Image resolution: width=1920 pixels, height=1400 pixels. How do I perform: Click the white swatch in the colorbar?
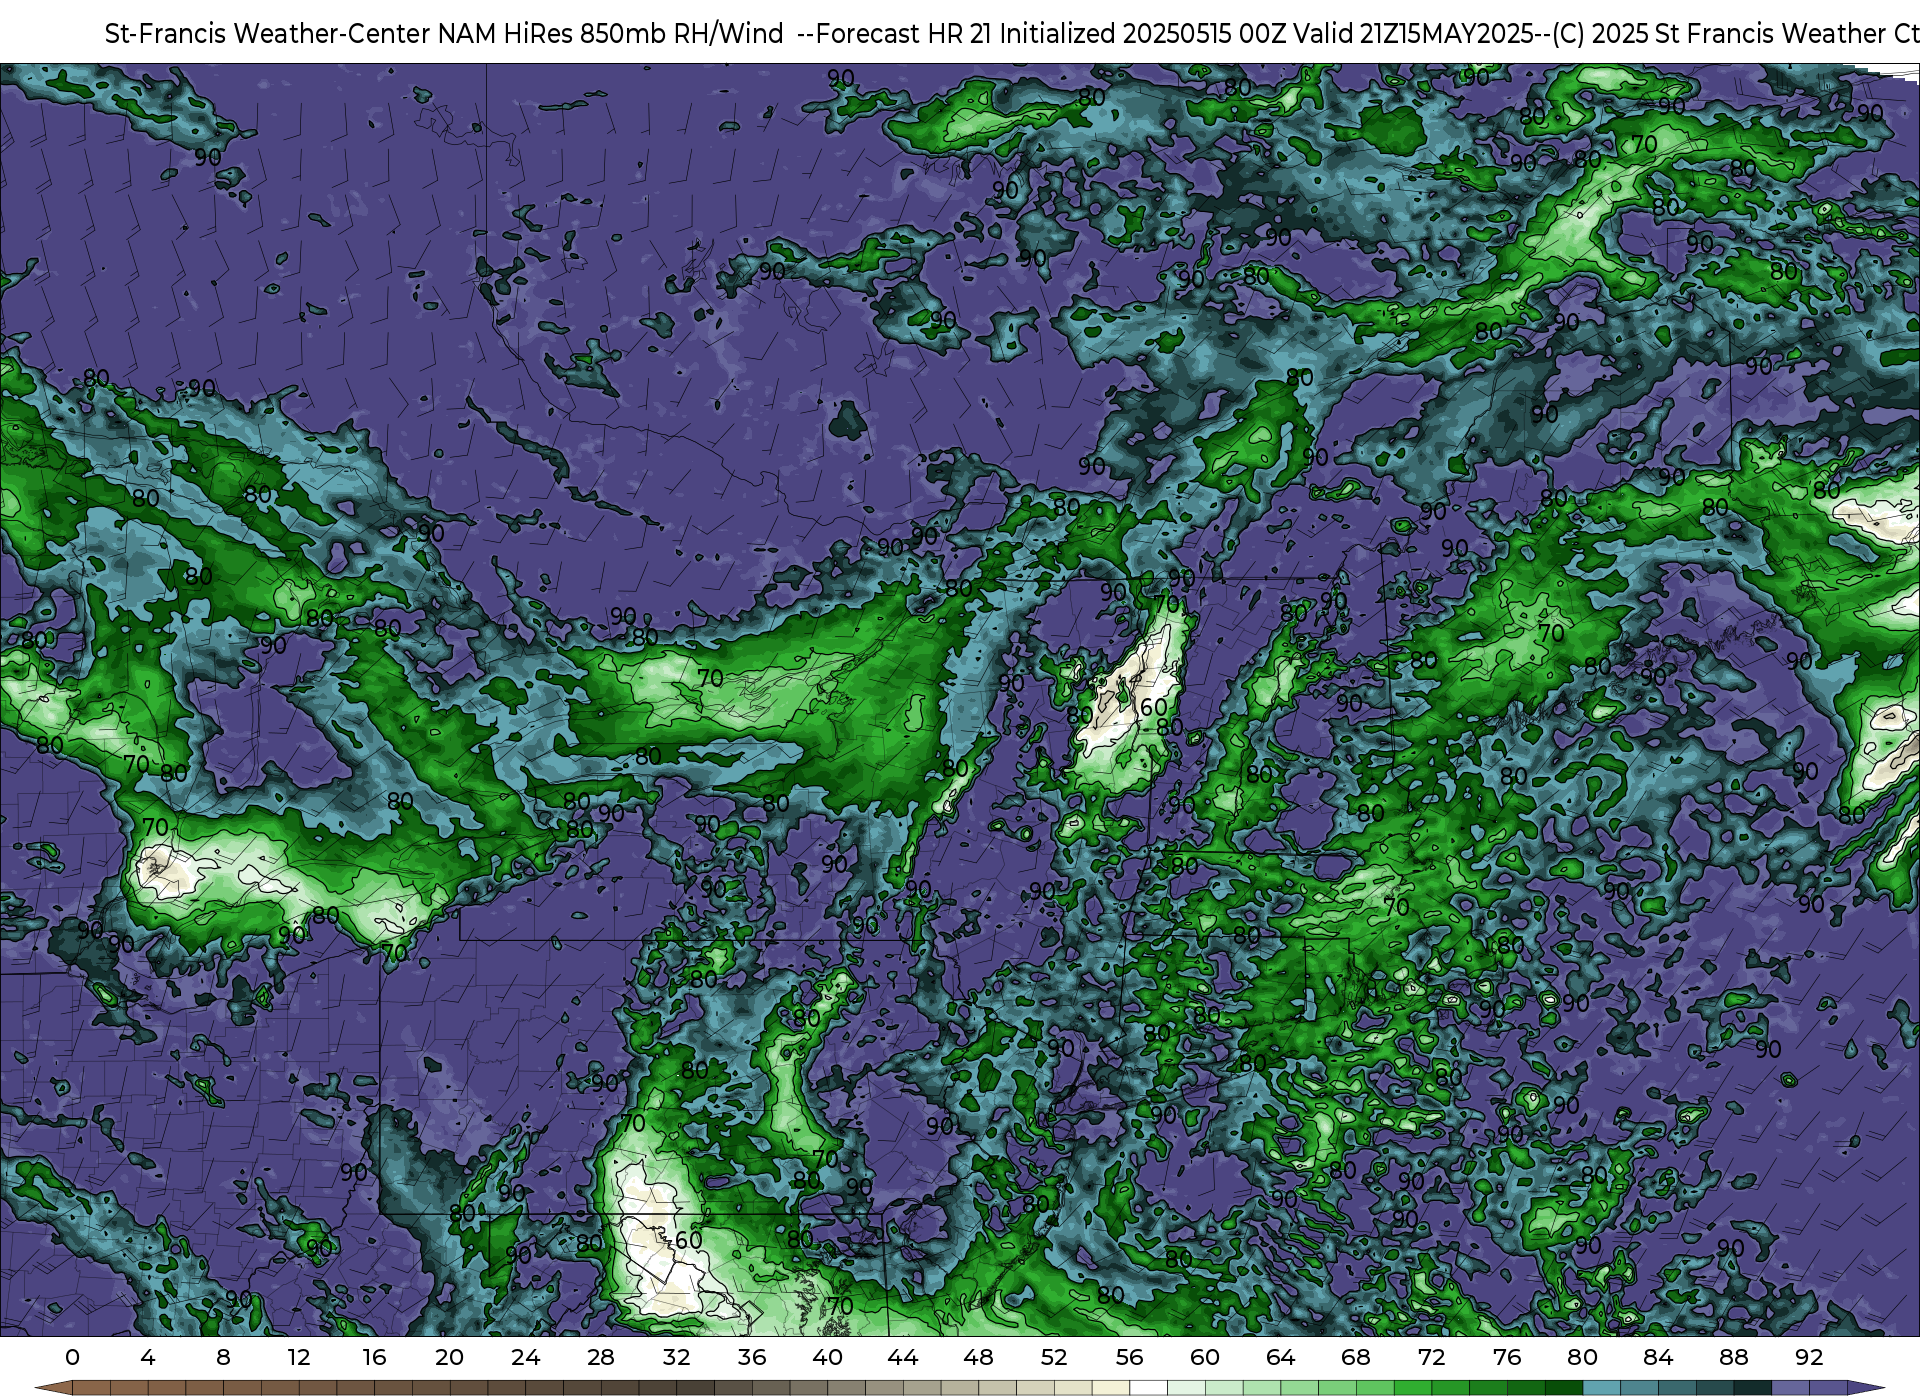click(1148, 1388)
